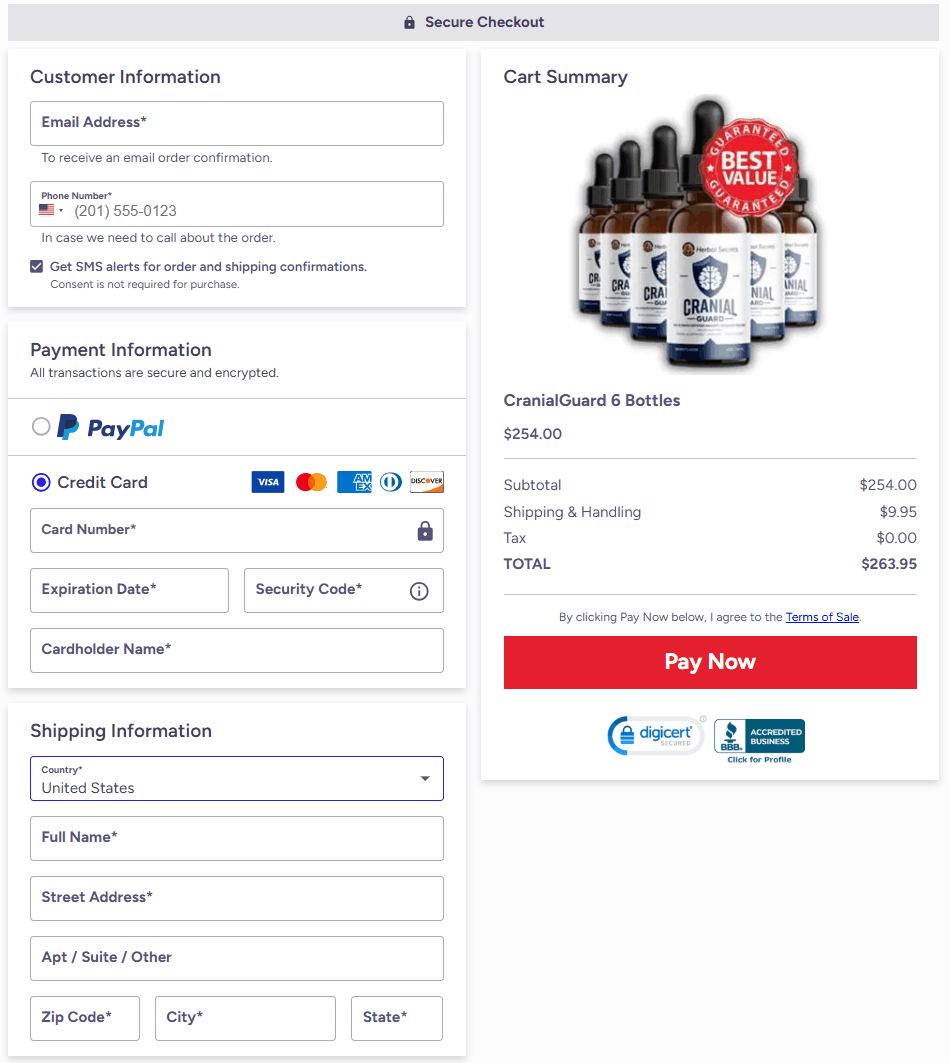Click the American Express logo
Image resolution: width=949 pixels, height=1063 pixels.
coord(354,482)
